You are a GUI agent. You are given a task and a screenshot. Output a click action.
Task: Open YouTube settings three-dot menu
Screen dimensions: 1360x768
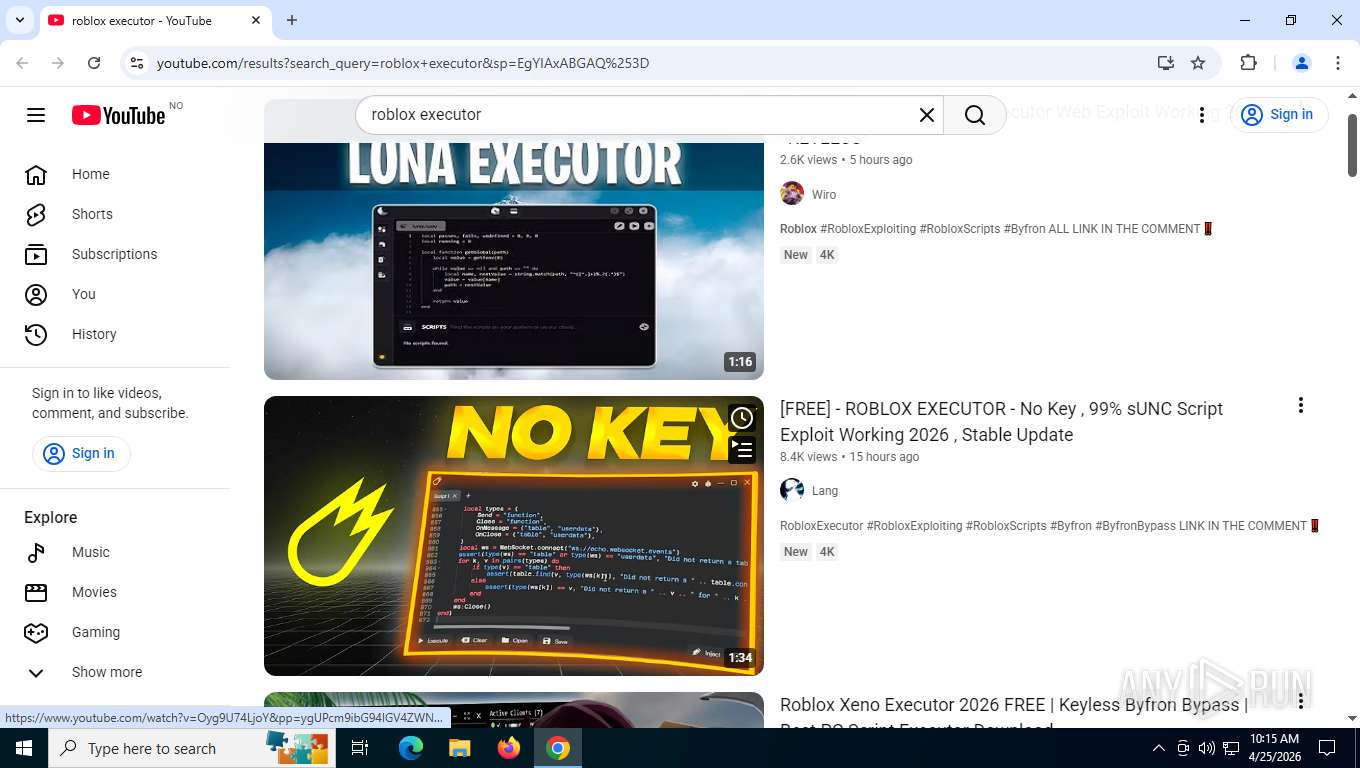click(1202, 115)
